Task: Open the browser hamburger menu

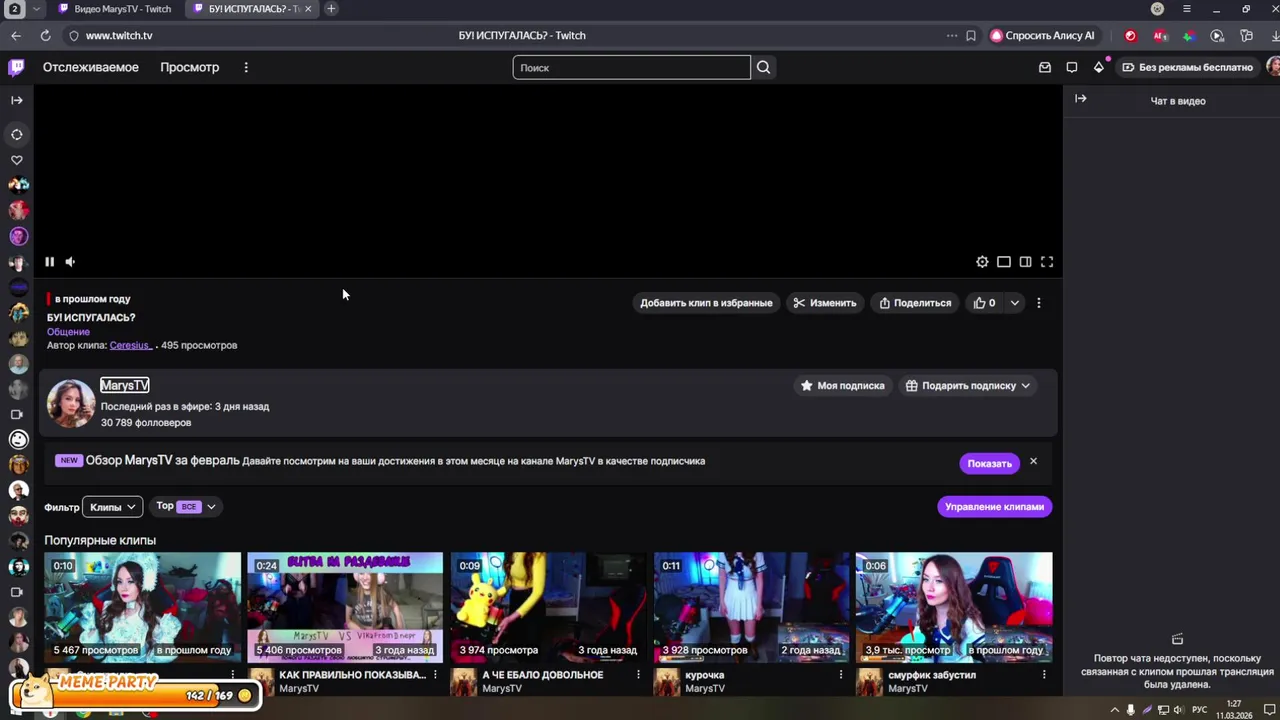Action: 1187,9
